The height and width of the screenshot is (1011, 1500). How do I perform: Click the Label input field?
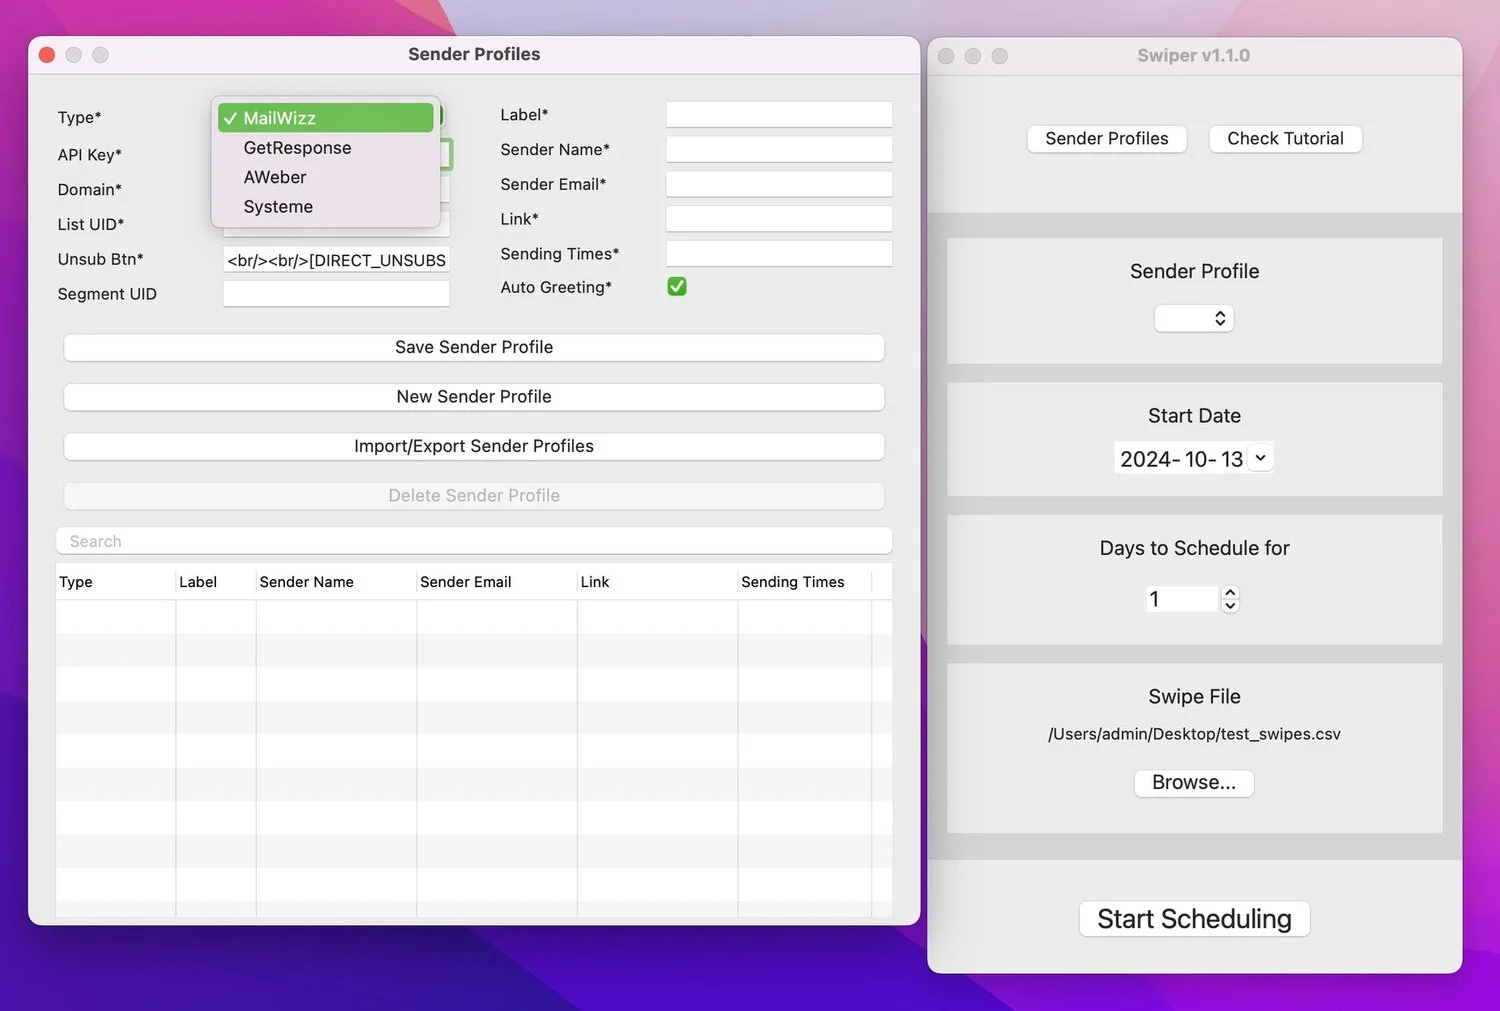point(779,115)
